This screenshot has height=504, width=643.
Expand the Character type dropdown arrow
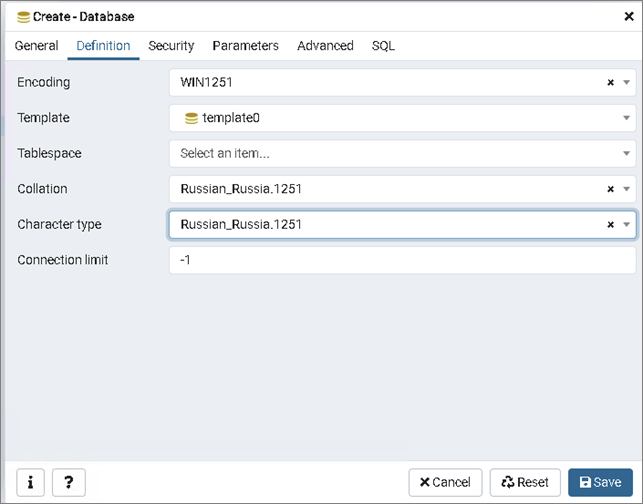pos(627,225)
